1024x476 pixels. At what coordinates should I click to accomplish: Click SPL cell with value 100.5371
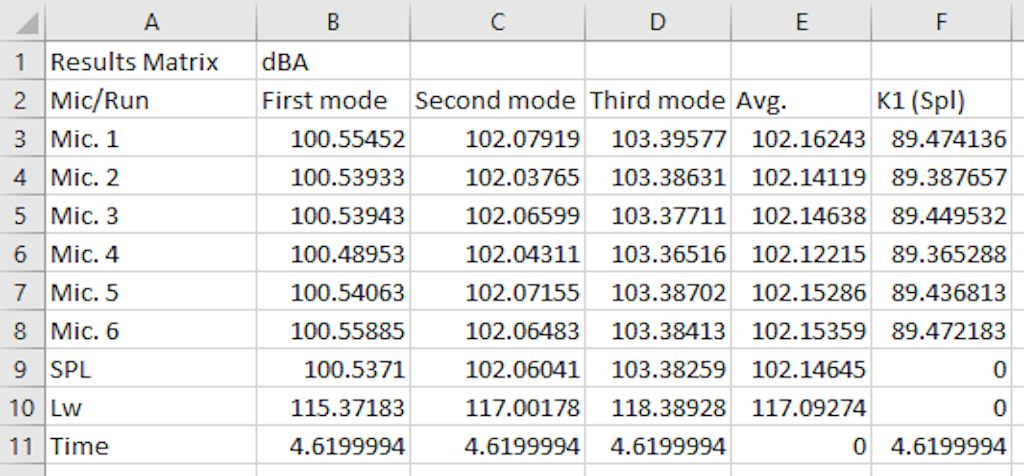(333, 370)
